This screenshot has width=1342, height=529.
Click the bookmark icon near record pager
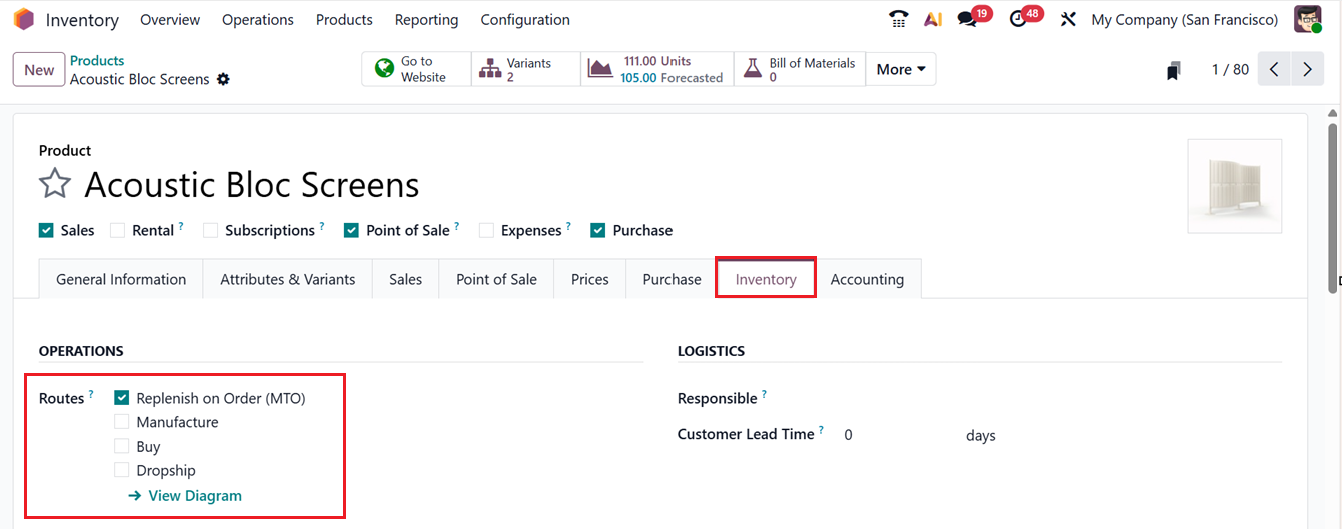(x=1173, y=70)
